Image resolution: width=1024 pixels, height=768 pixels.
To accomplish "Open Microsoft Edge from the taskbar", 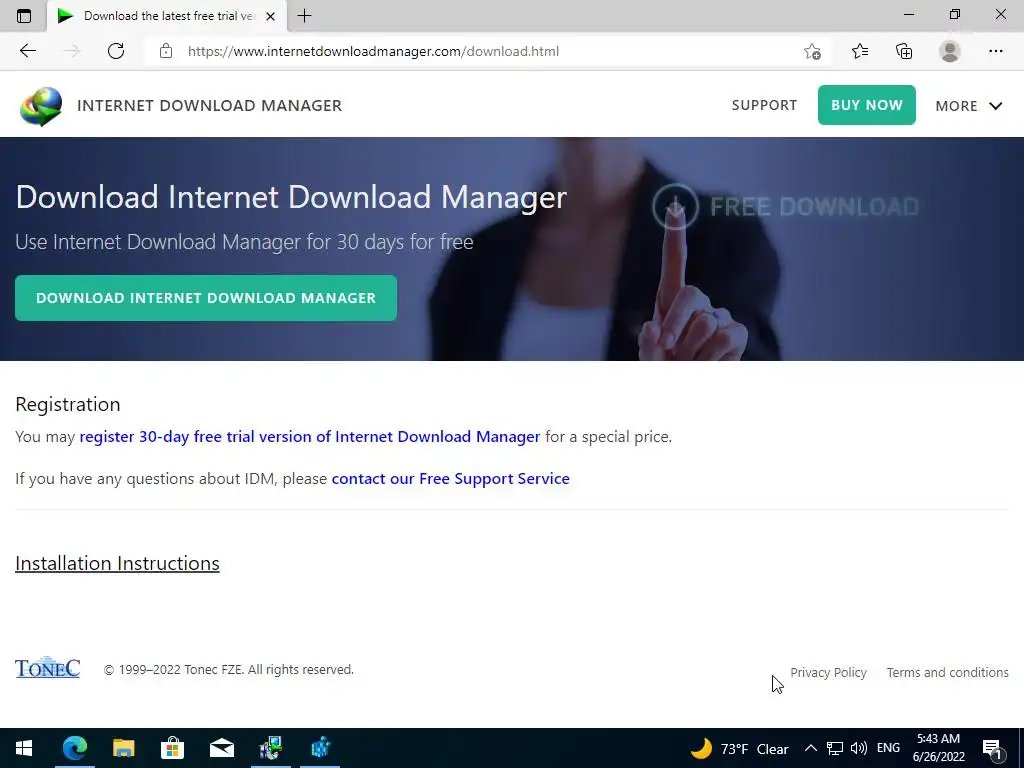I will [74, 748].
